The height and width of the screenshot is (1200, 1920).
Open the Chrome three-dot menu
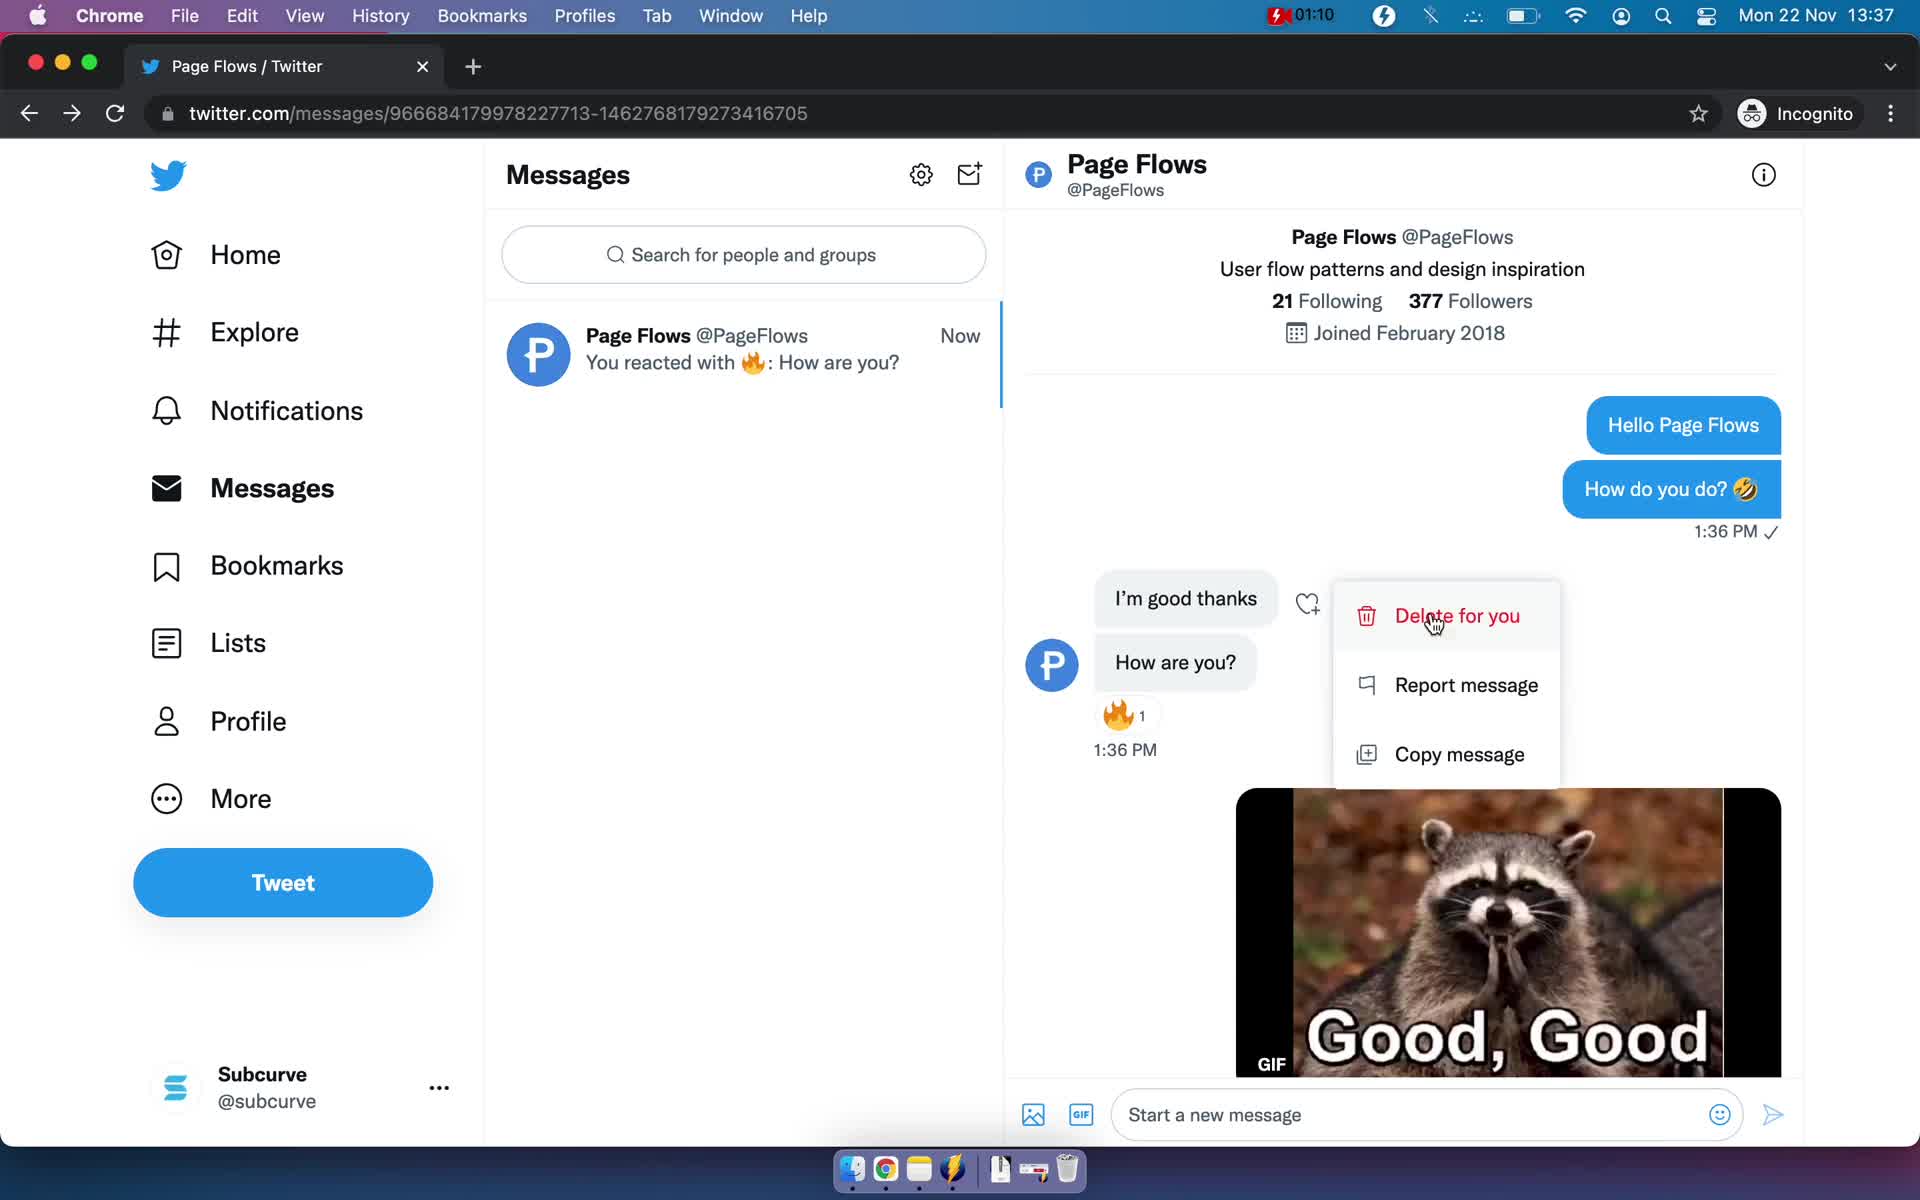[x=1890, y=113]
